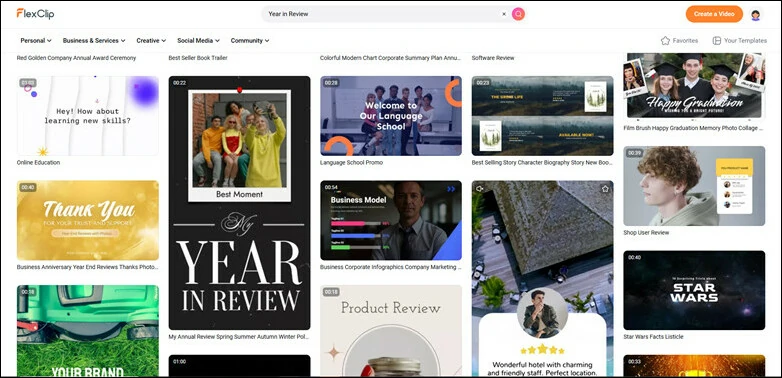Open the Best Selling Story book thumbnail
The width and height of the screenshot is (782, 378).
pos(543,116)
